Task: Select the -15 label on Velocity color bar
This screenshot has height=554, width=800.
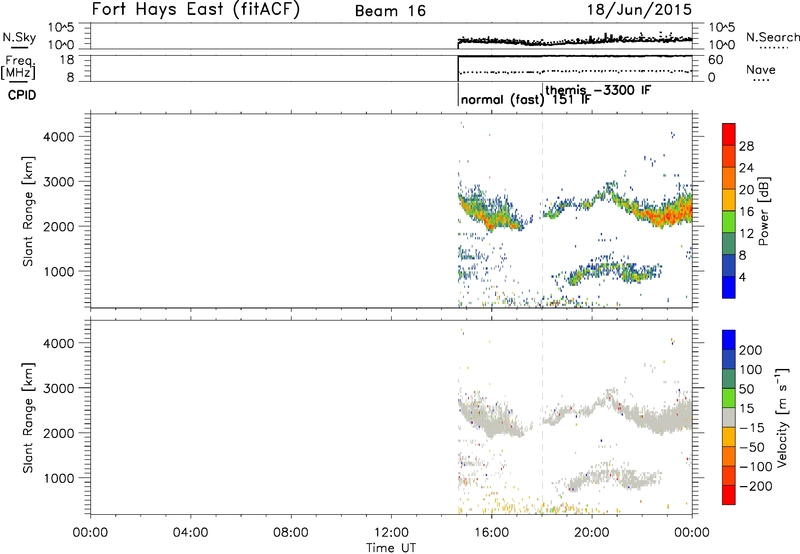Action: 751,427
